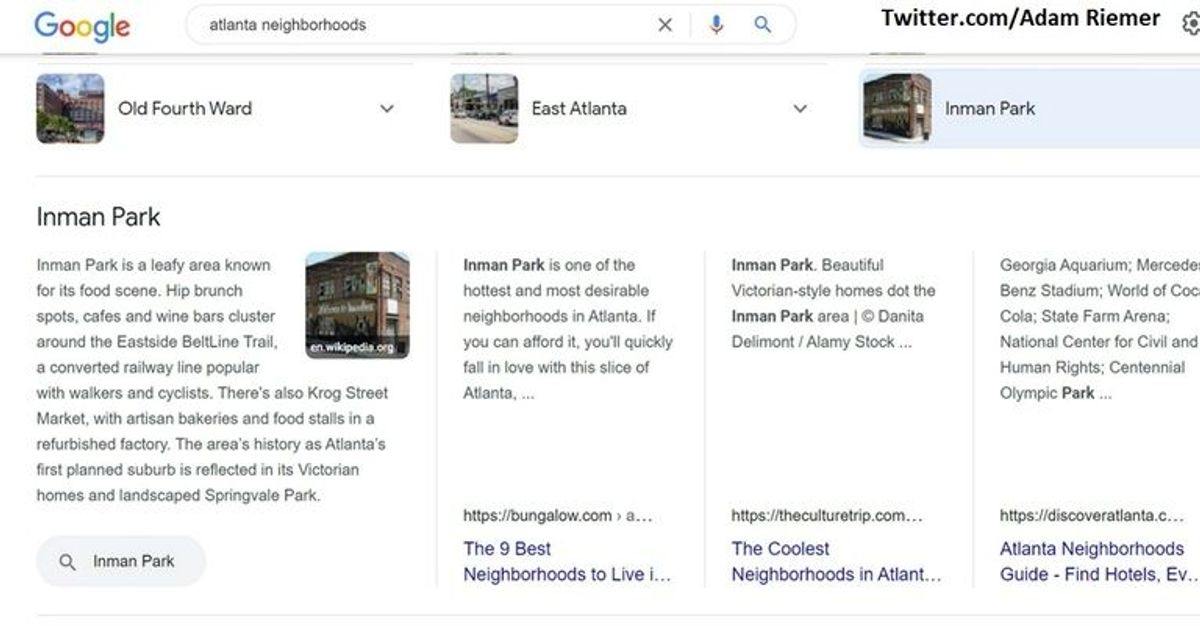Click text 'homes and landscaped Springvale Park'
This screenshot has width=1200, height=628.
[x=179, y=496]
